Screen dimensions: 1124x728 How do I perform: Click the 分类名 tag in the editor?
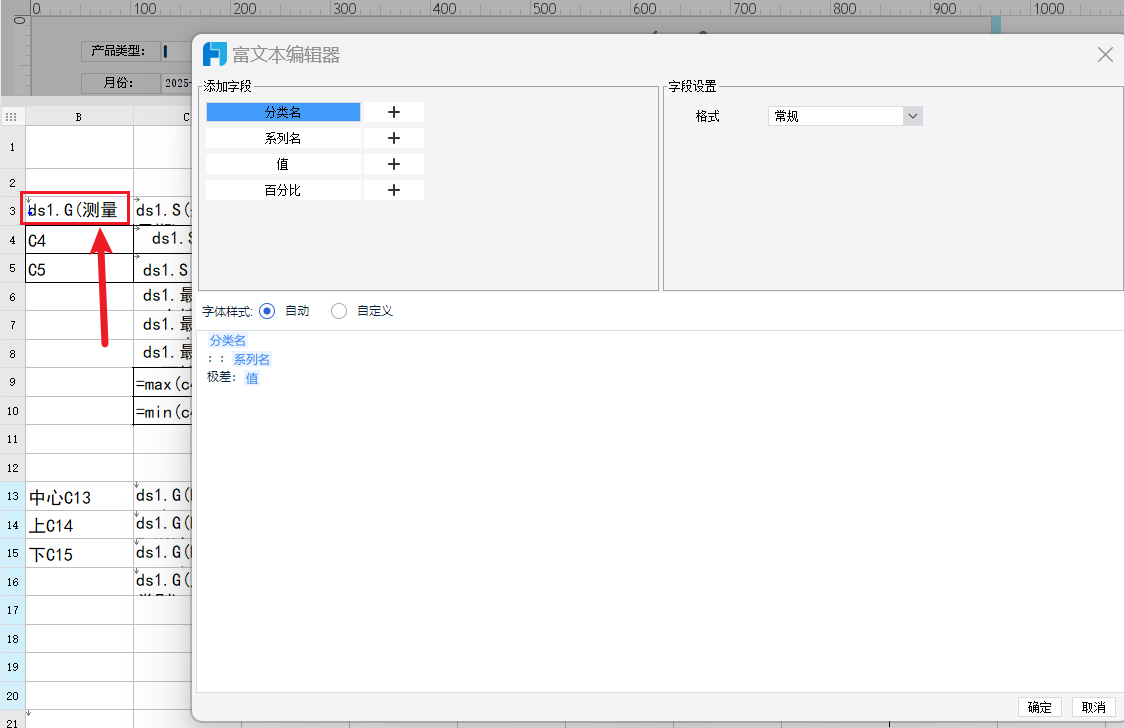point(227,340)
